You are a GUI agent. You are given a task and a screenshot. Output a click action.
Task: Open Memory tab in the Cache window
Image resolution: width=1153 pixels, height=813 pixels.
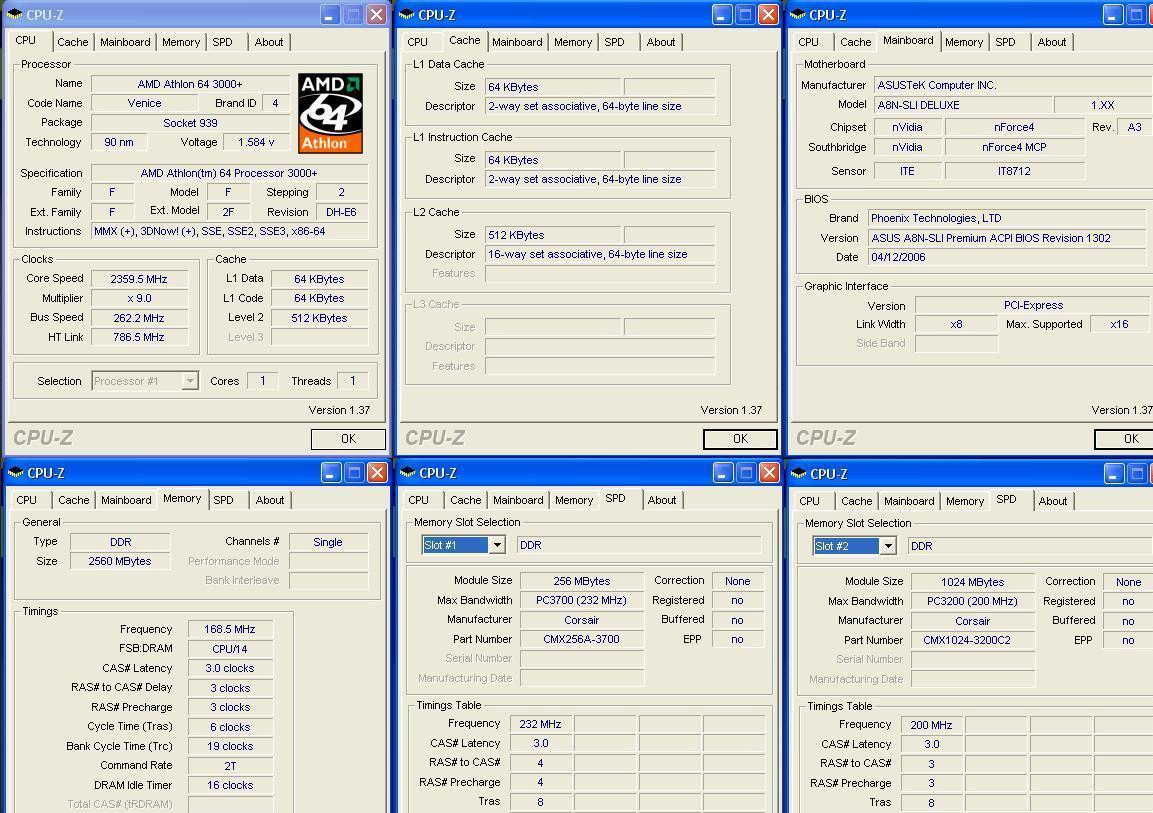tap(573, 42)
